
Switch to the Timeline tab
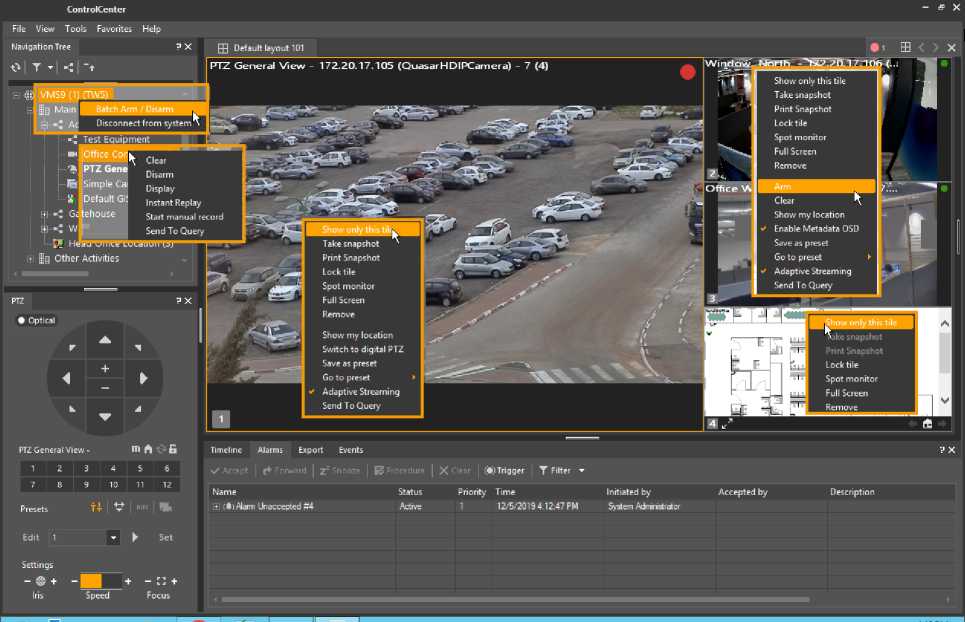tap(225, 450)
